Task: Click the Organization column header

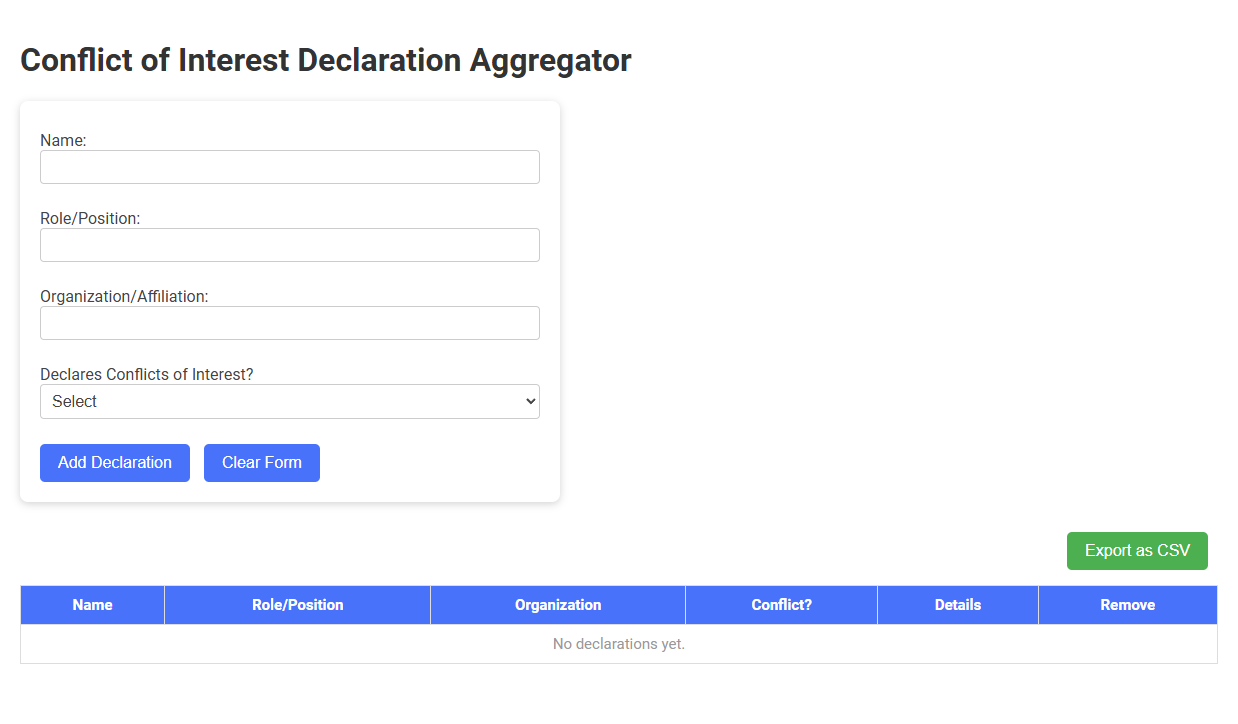Action: 557,604
